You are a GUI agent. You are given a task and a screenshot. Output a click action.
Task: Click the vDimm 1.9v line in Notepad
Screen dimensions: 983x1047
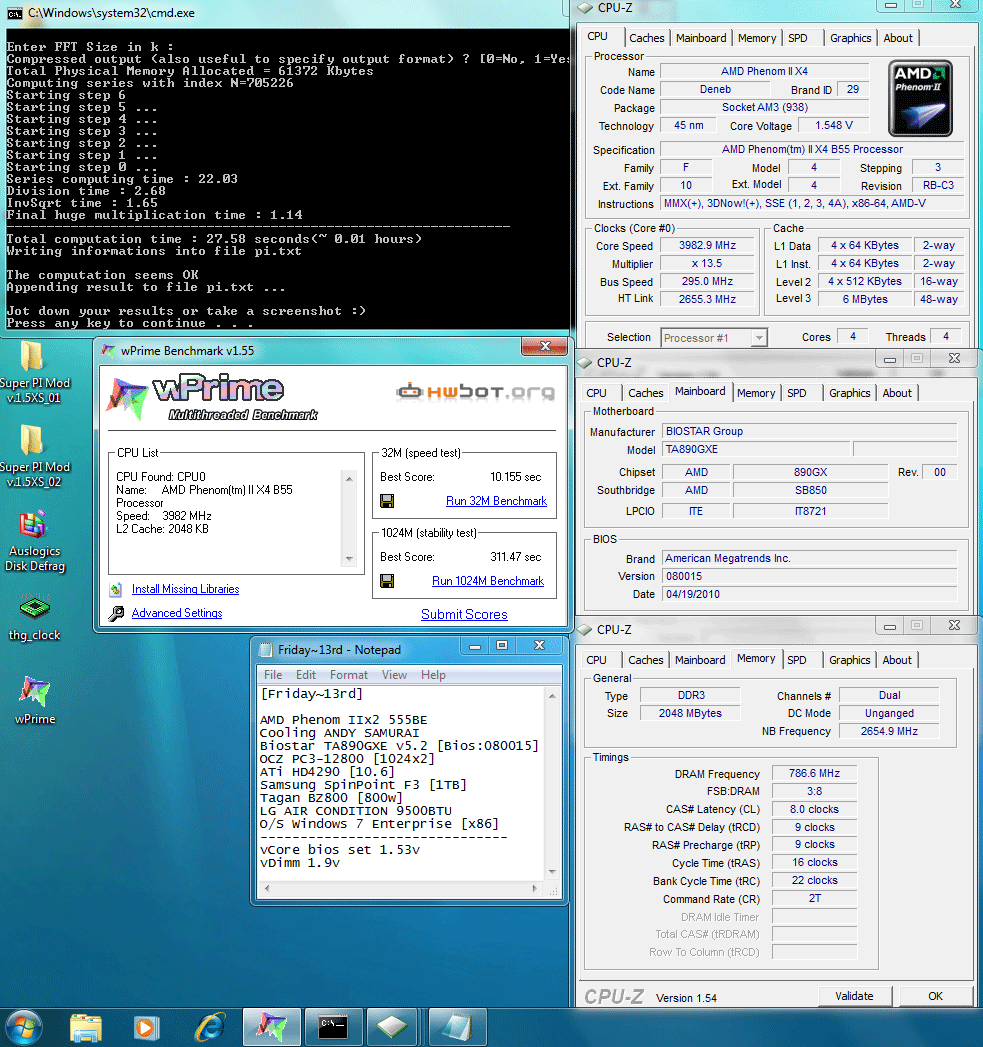(x=300, y=863)
